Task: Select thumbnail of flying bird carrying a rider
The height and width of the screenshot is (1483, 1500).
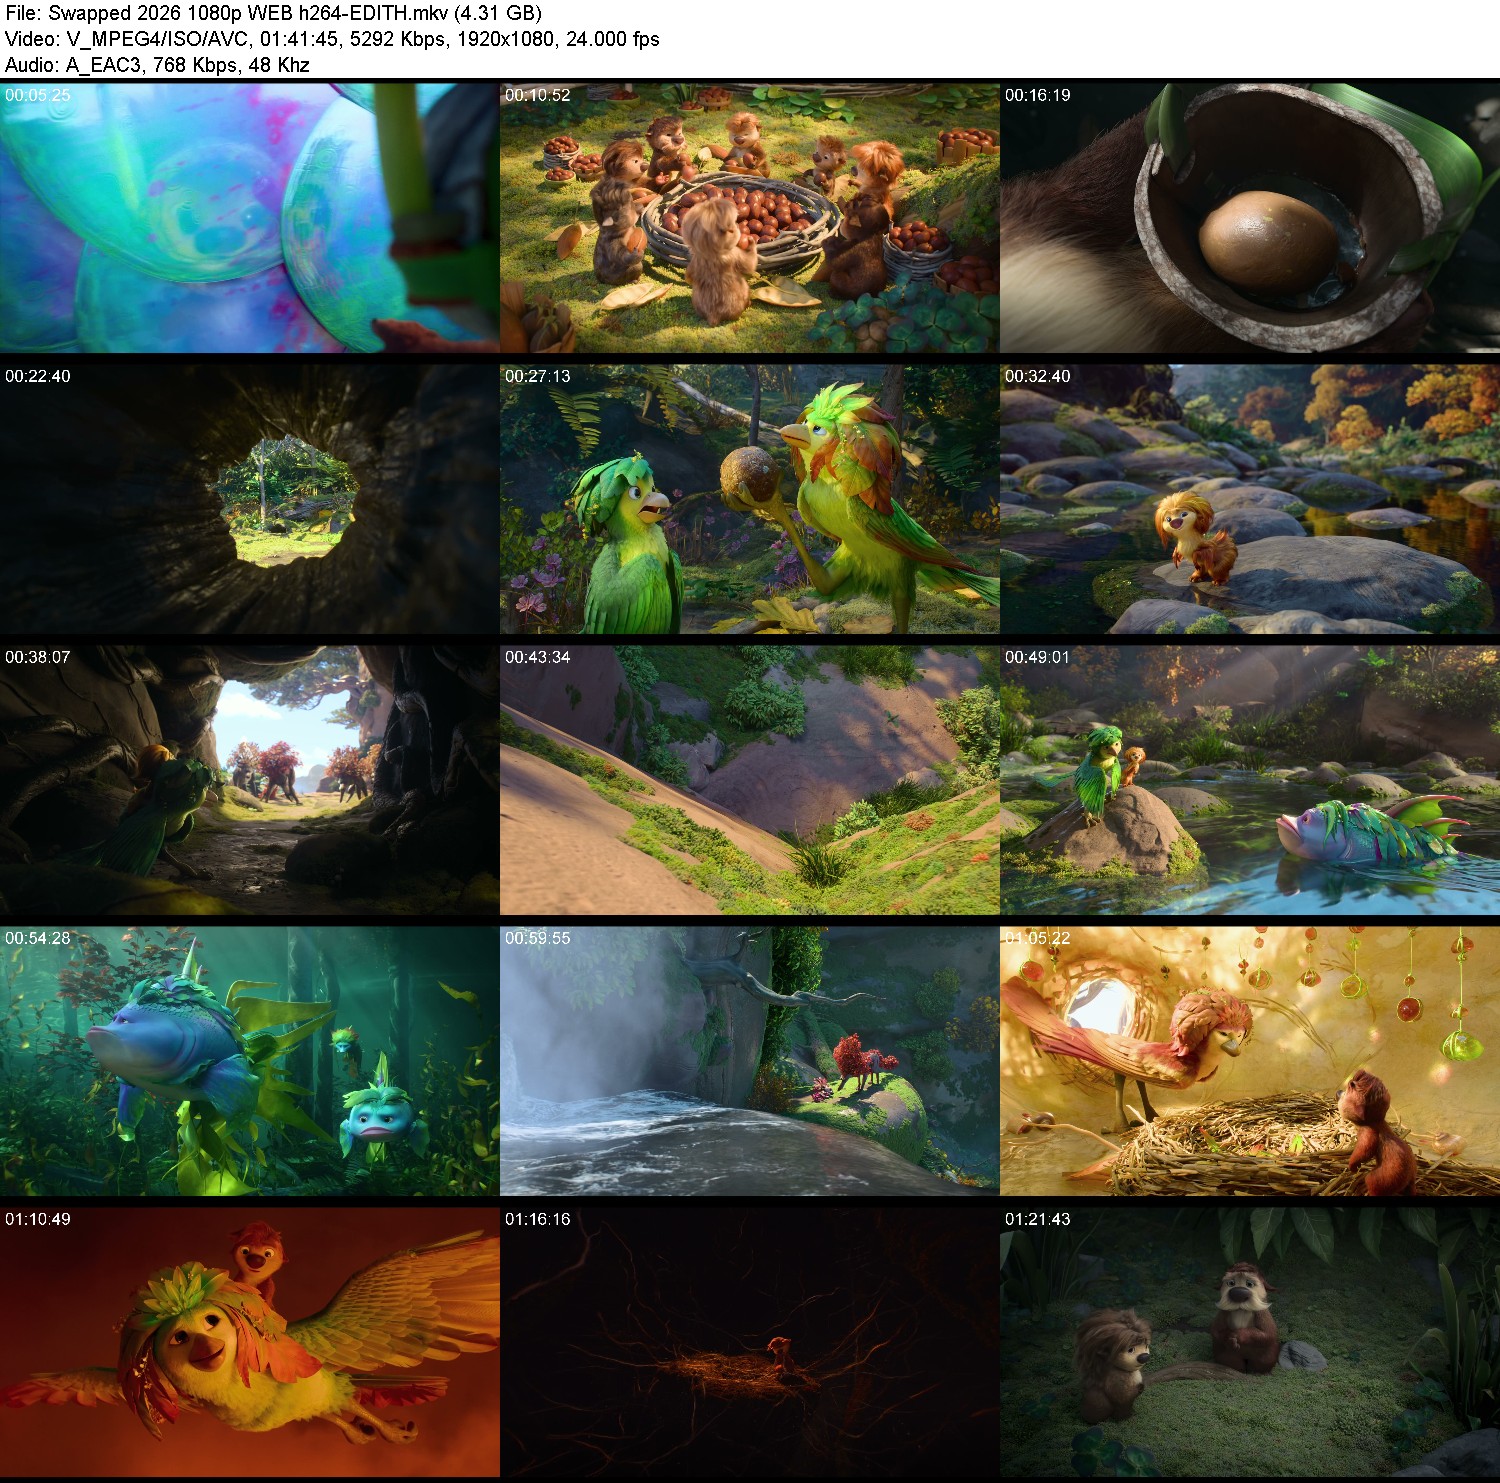Action: coord(249,1341)
